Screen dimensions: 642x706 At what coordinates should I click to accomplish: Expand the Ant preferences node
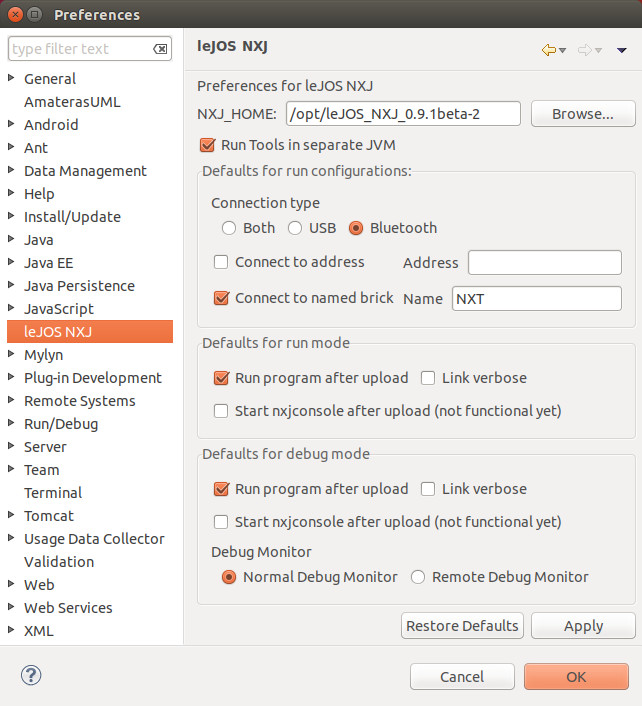click(11, 147)
